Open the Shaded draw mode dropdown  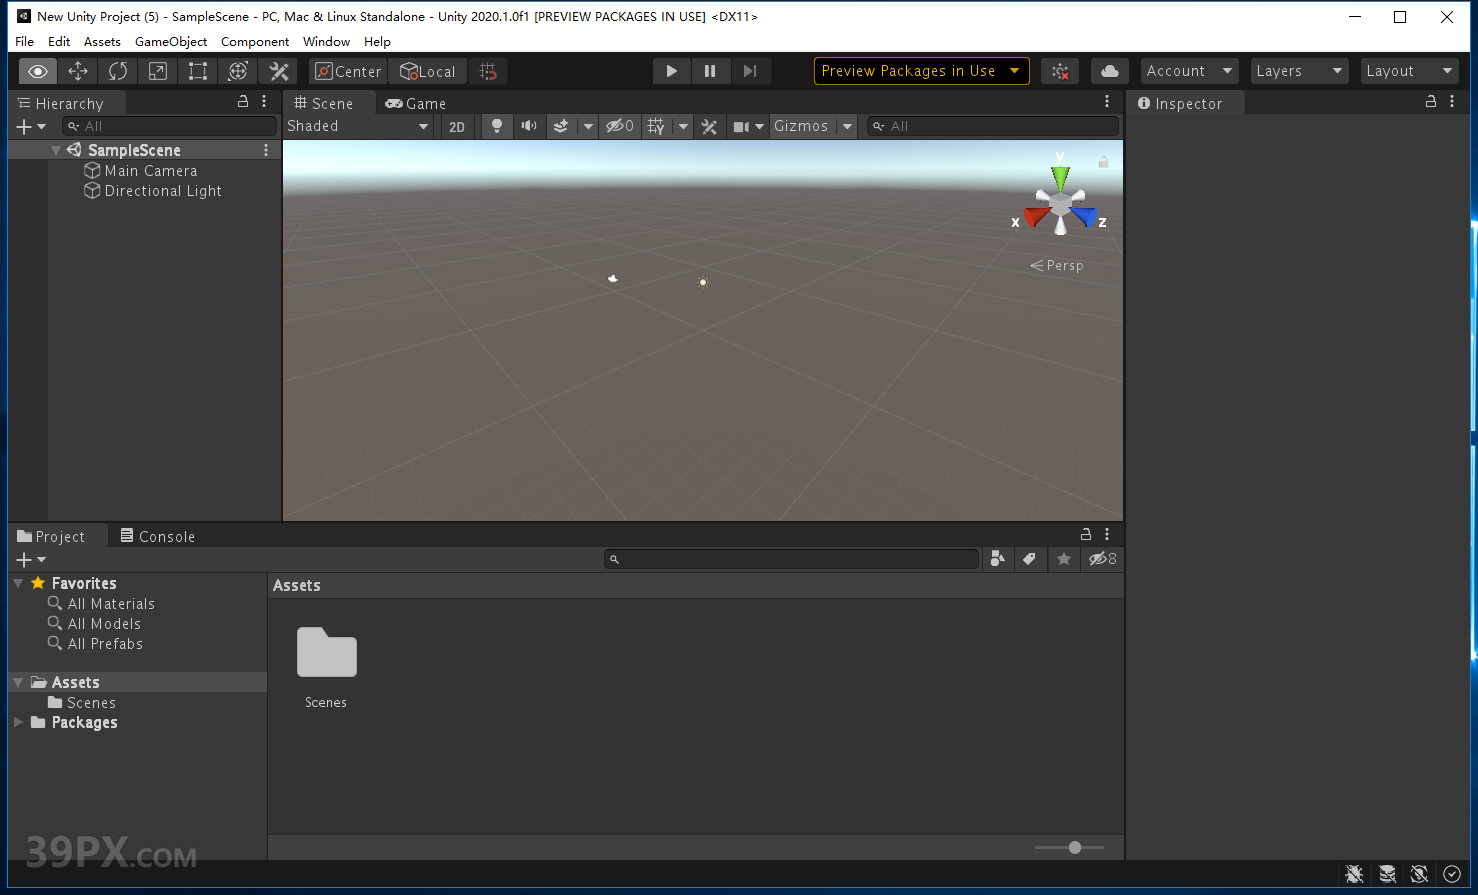[x=358, y=126]
